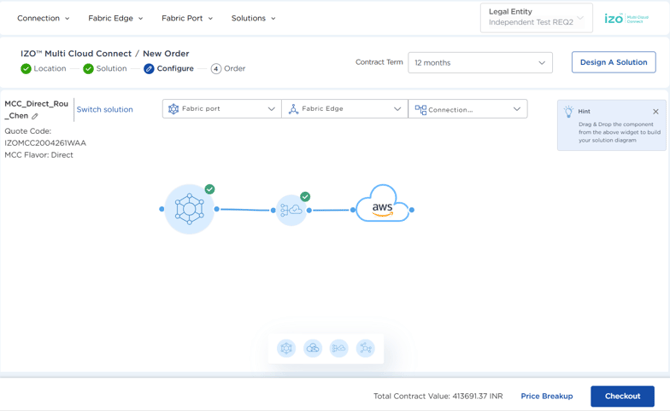Screen dimensions: 670x411
Task: Click the Fabric port widget icon
Action: pyautogui.click(x=173, y=109)
